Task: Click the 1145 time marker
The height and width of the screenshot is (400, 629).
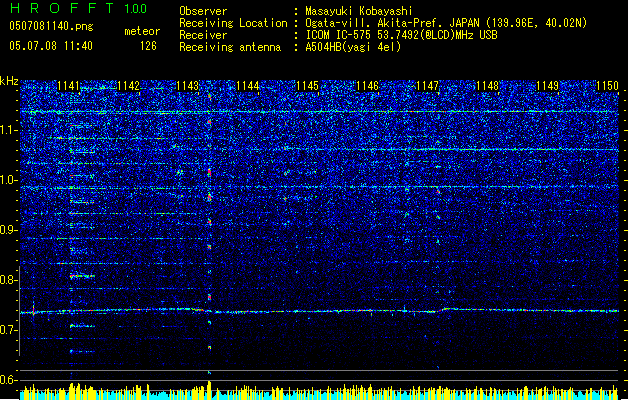Action: click(307, 86)
